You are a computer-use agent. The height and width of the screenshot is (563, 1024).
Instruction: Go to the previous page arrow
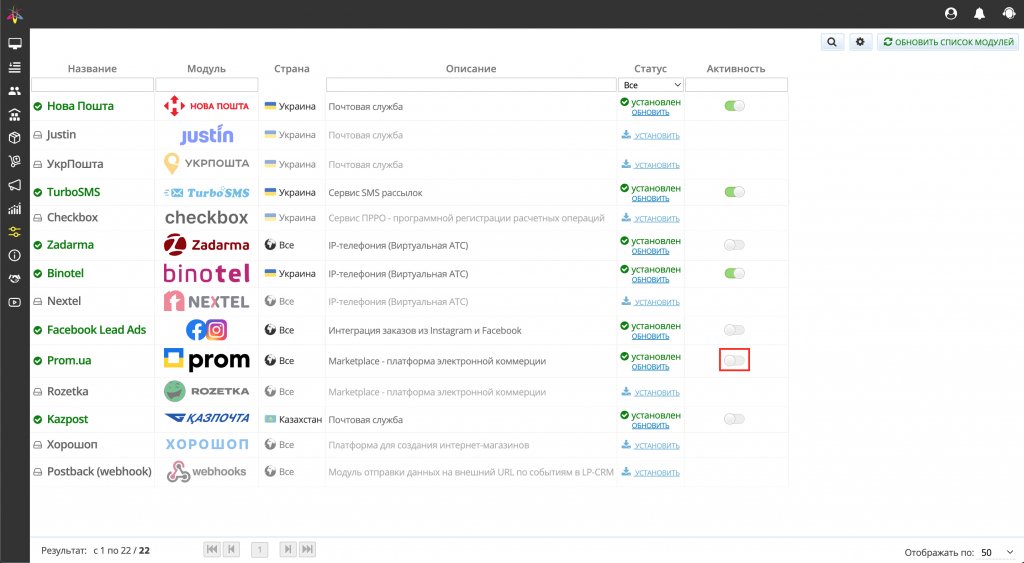tap(231, 549)
